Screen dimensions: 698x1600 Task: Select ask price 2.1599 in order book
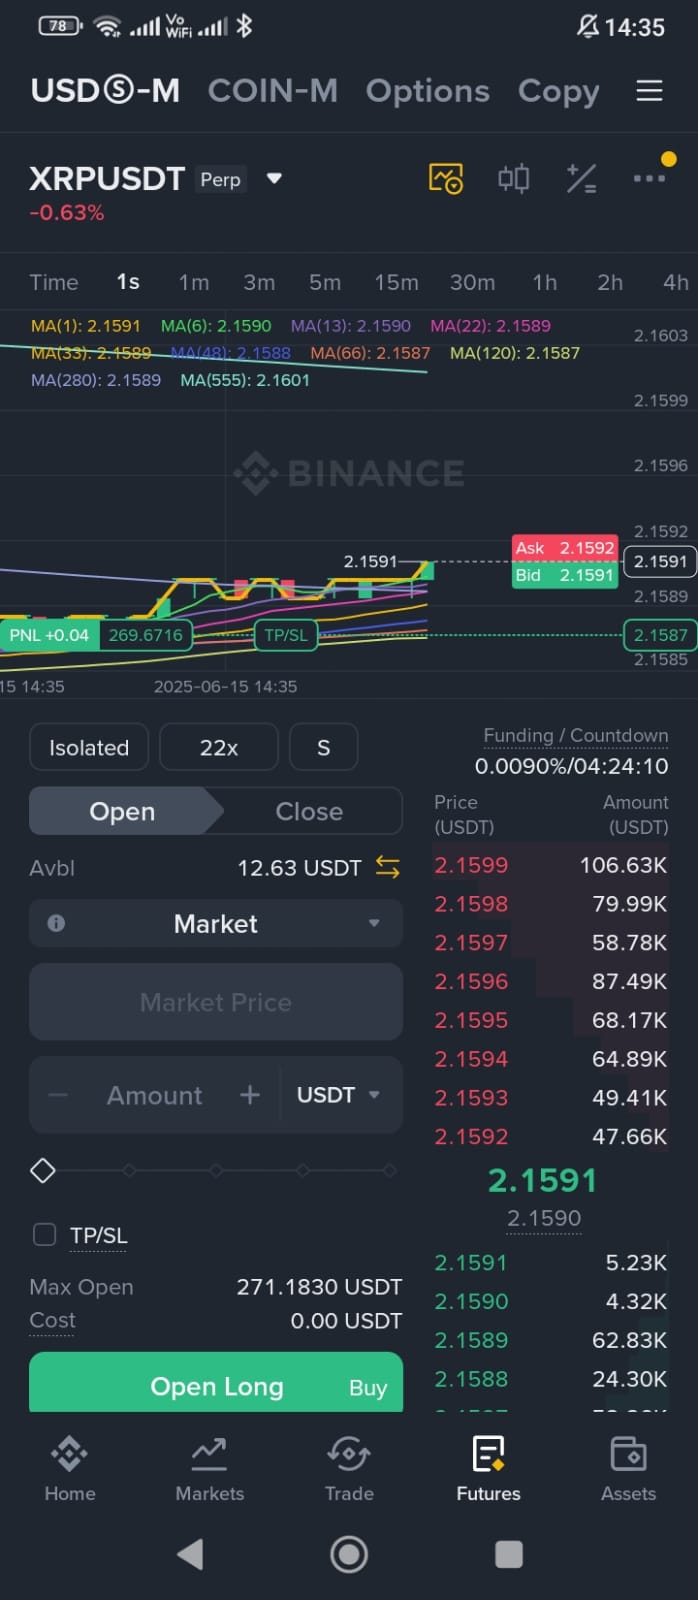(471, 865)
